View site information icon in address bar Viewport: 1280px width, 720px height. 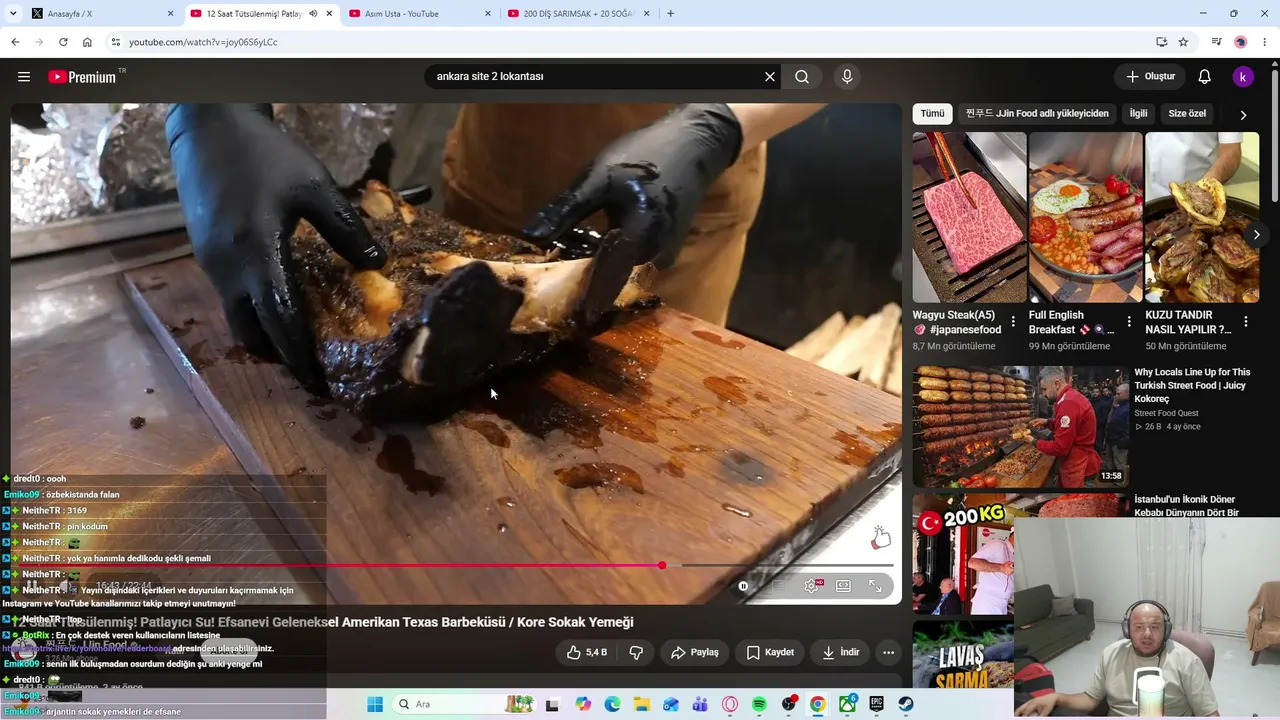point(116,42)
